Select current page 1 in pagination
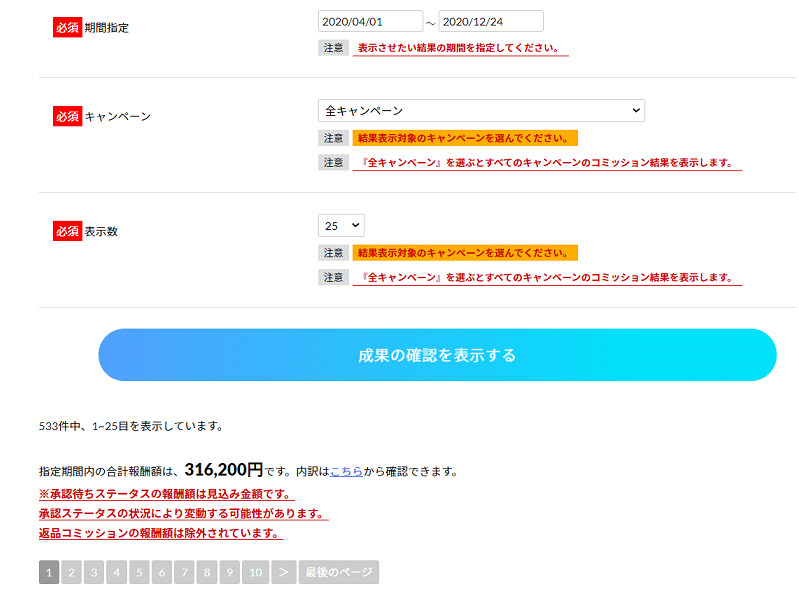 49,572
